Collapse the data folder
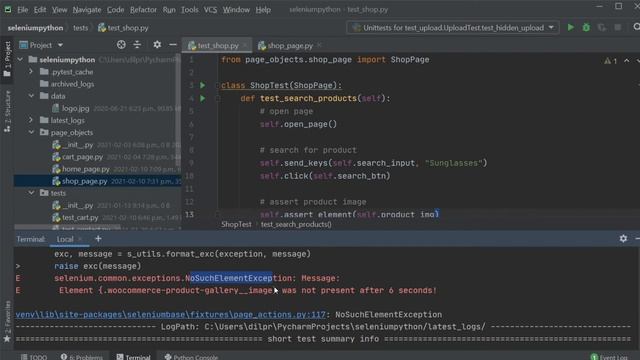640x360 pixels. coord(31,96)
